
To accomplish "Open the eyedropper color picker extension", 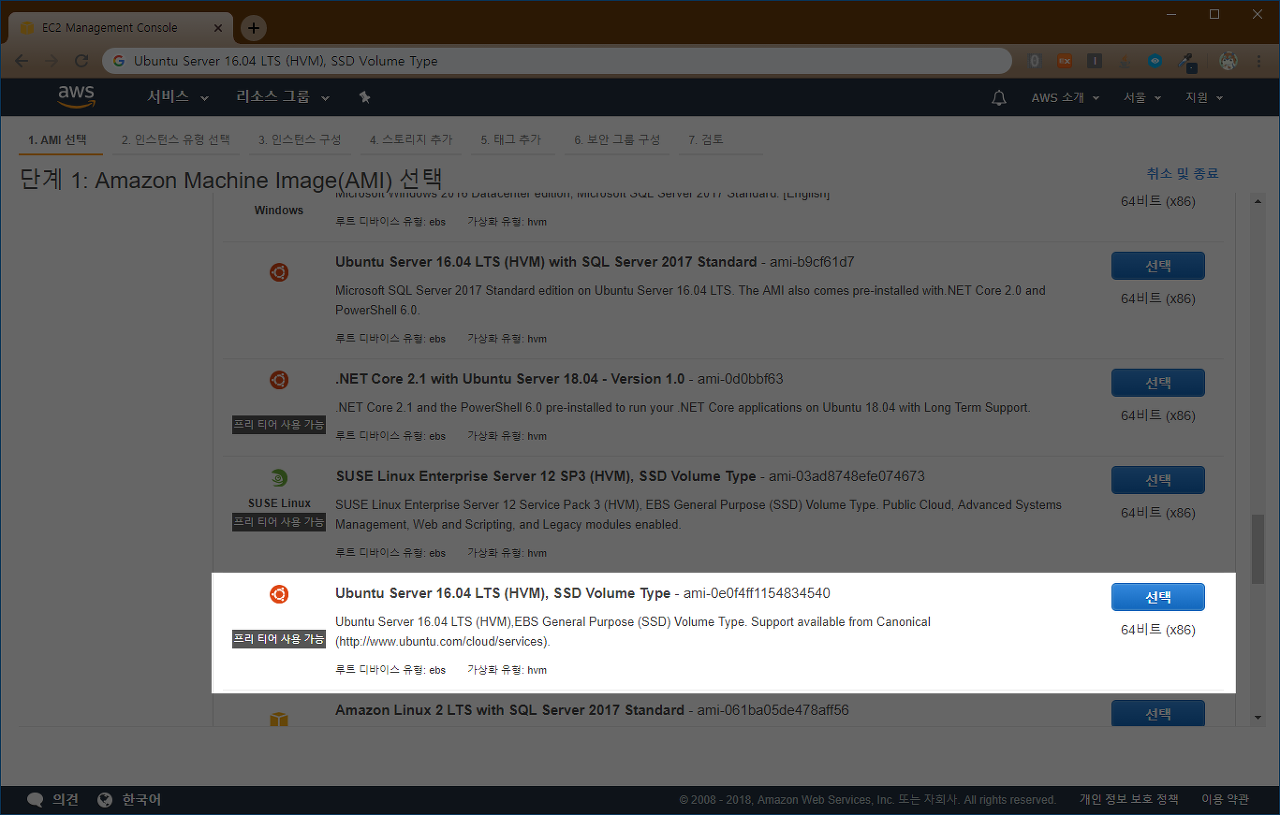I will (x=1188, y=61).
